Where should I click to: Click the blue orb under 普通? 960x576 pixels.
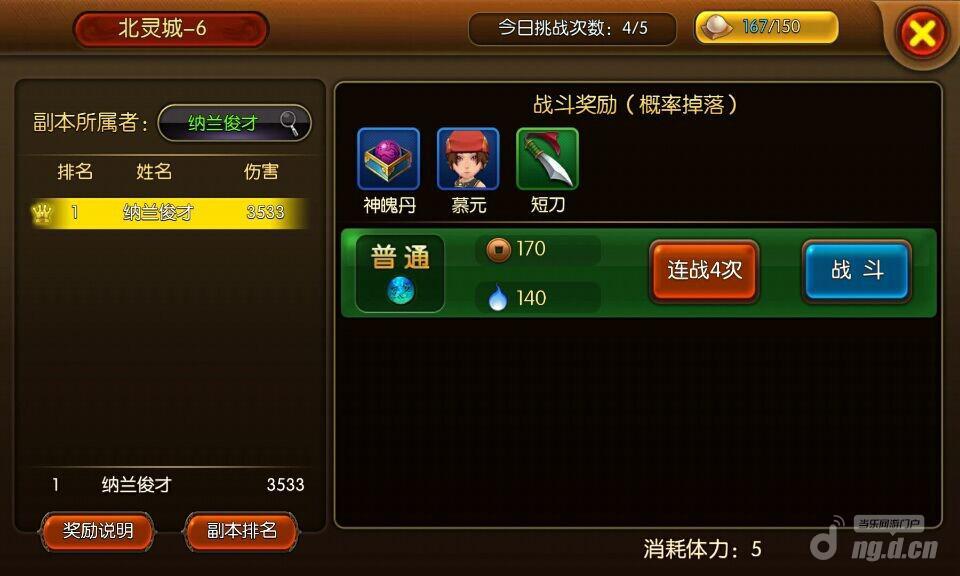(401, 290)
